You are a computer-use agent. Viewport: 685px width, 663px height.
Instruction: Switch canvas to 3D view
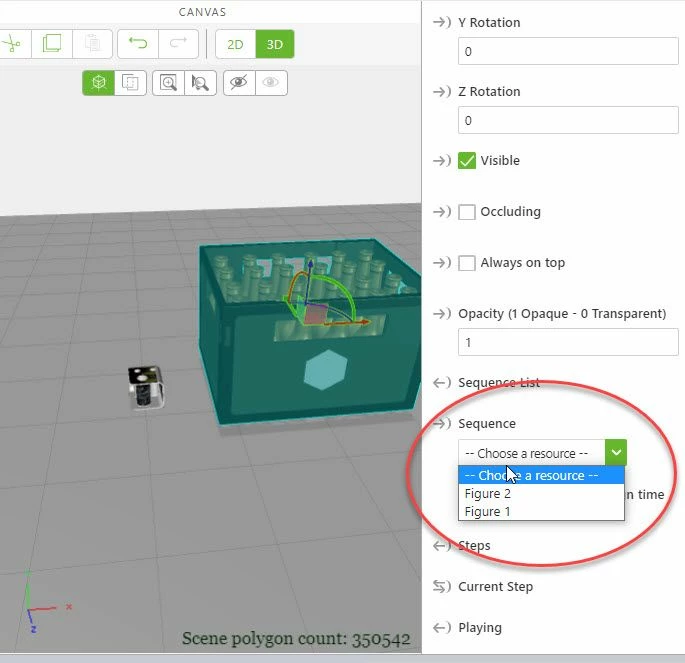[275, 44]
